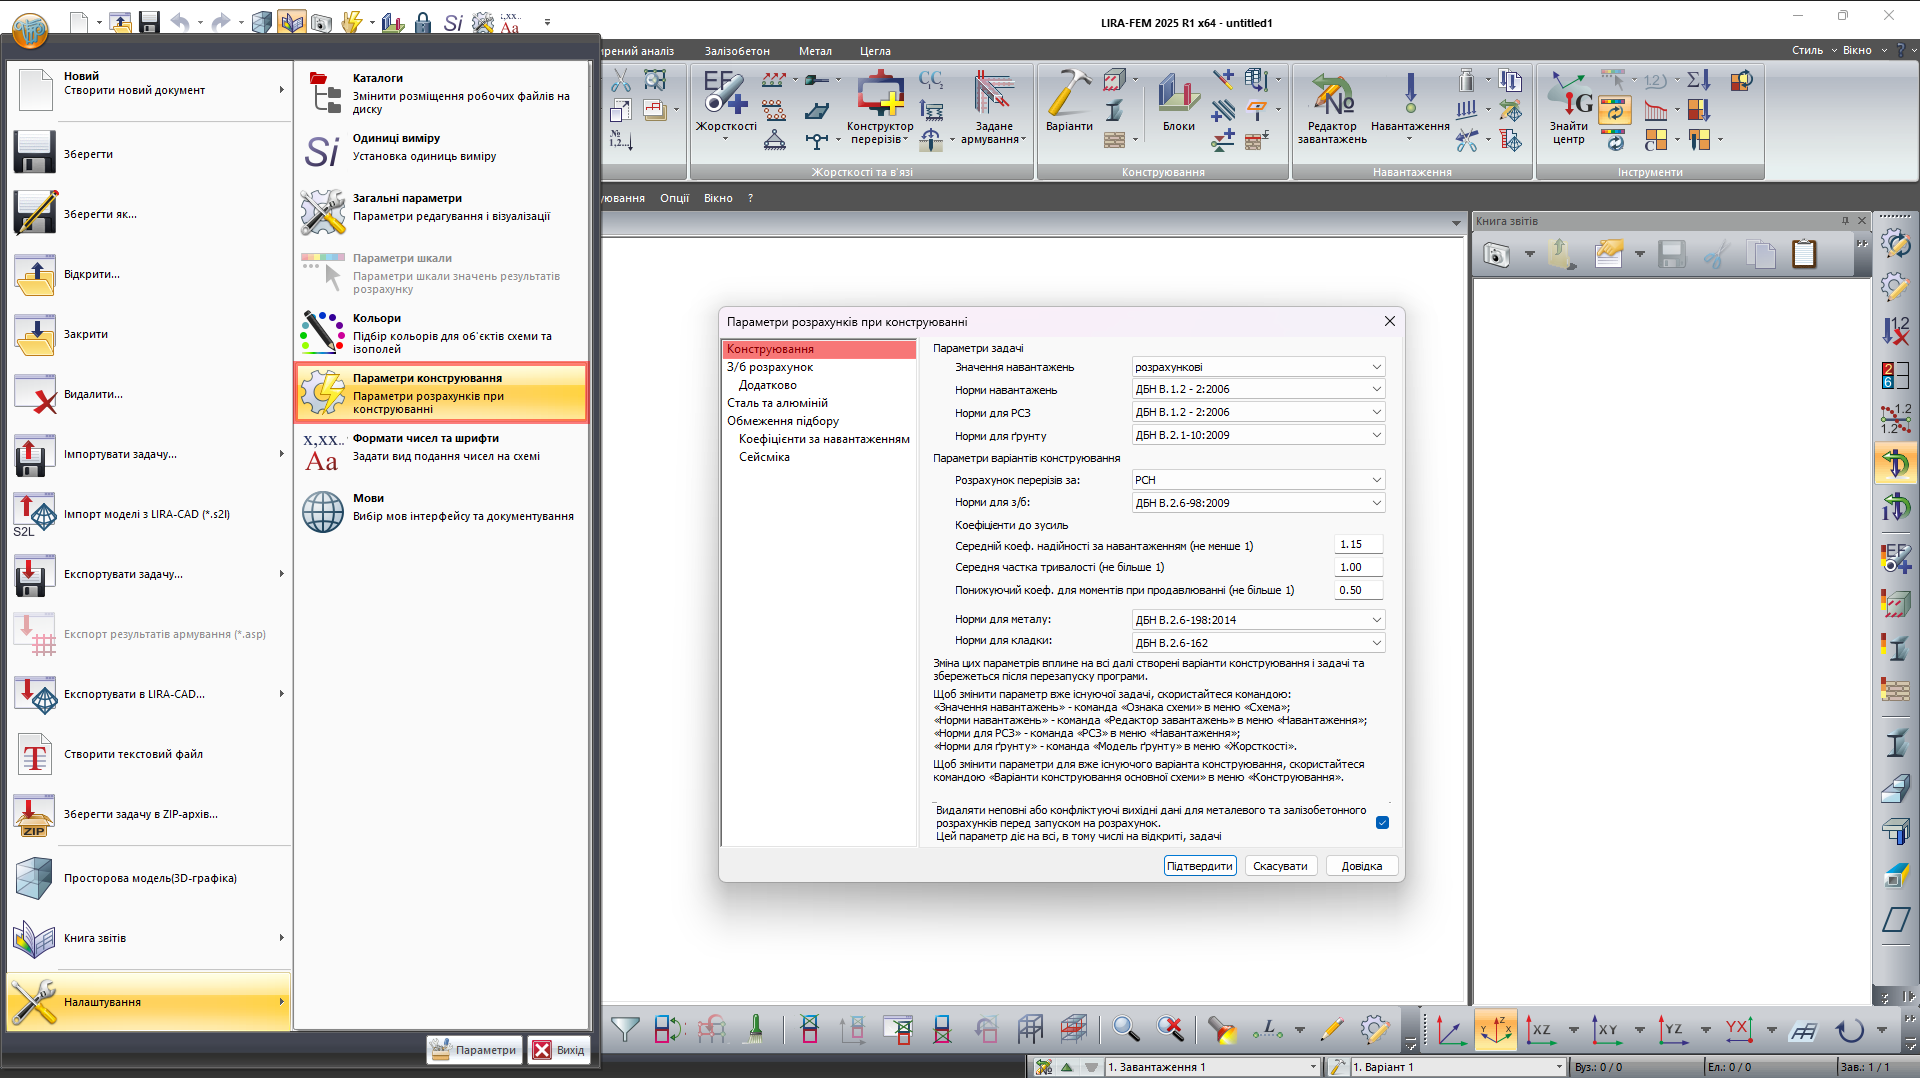Click the Скасувати button in dialog
Image resolution: width=1920 pixels, height=1078 pixels.
click(x=1280, y=866)
